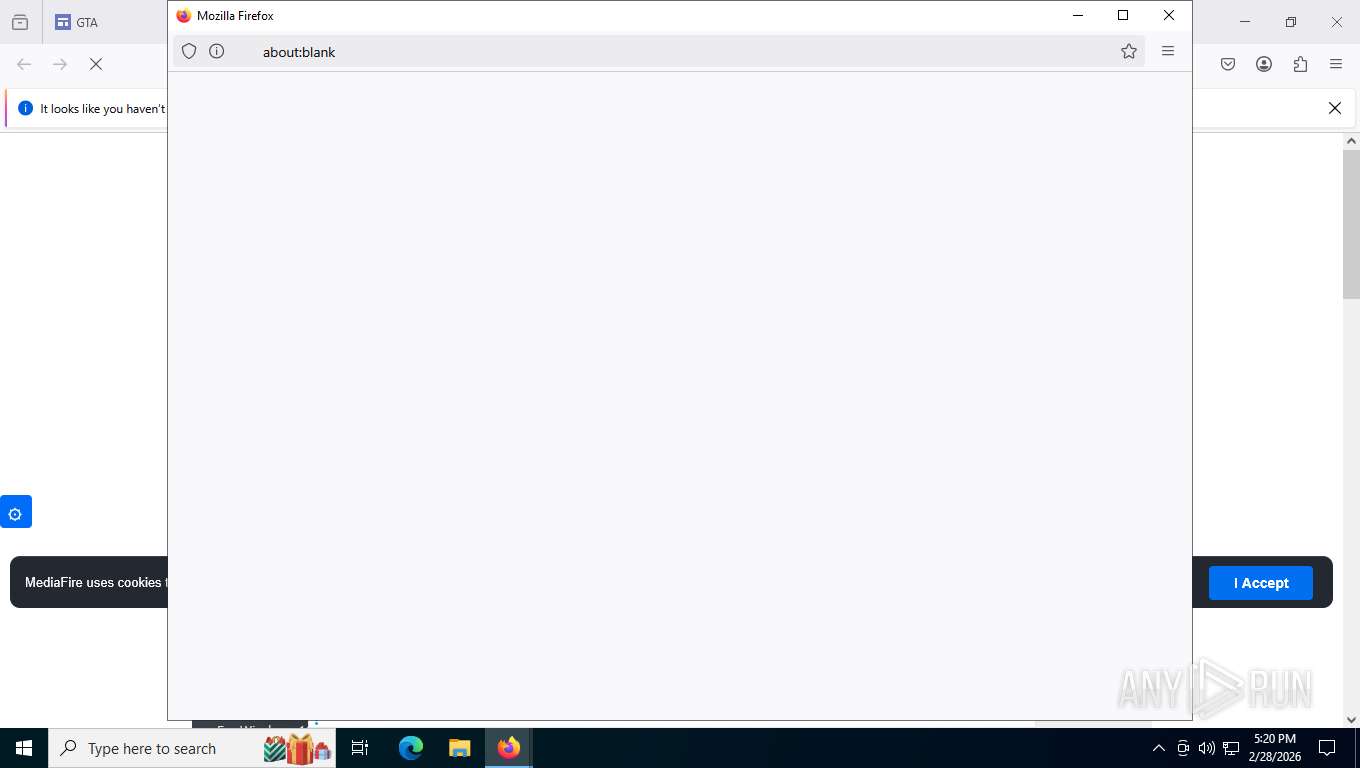Open File Explorer from the taskbar

pos(459,748)
